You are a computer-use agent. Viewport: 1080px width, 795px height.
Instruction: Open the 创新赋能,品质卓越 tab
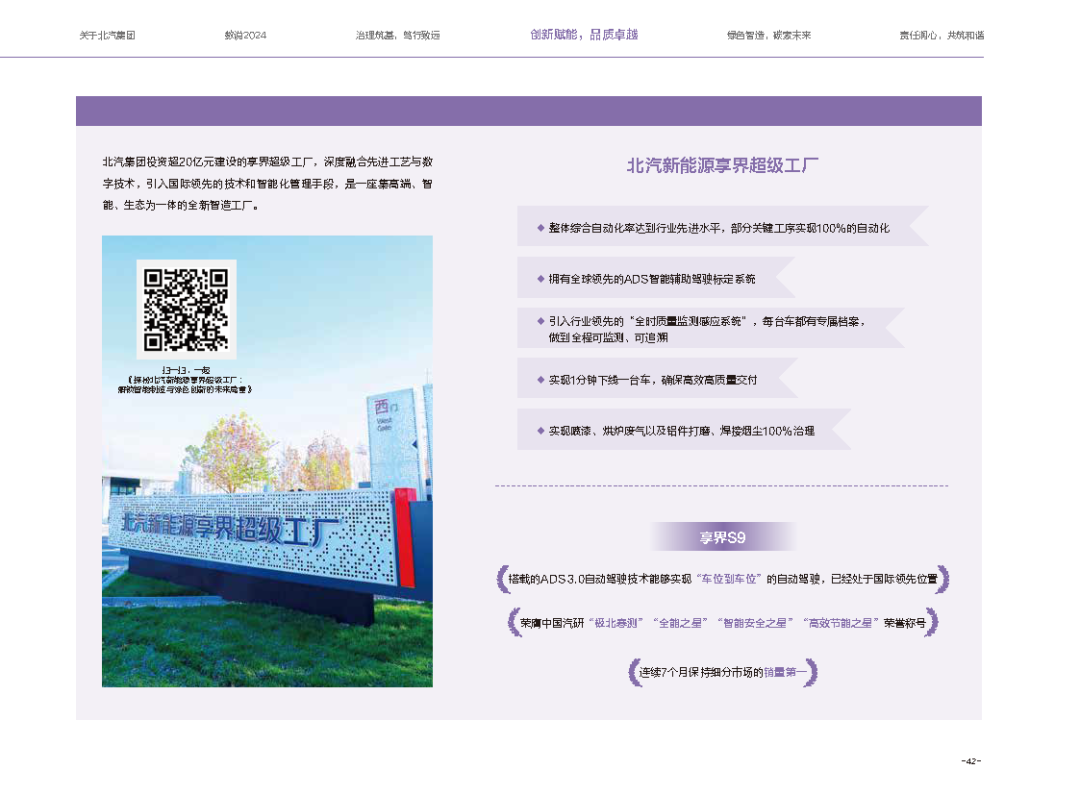click(x=584, y=34)
